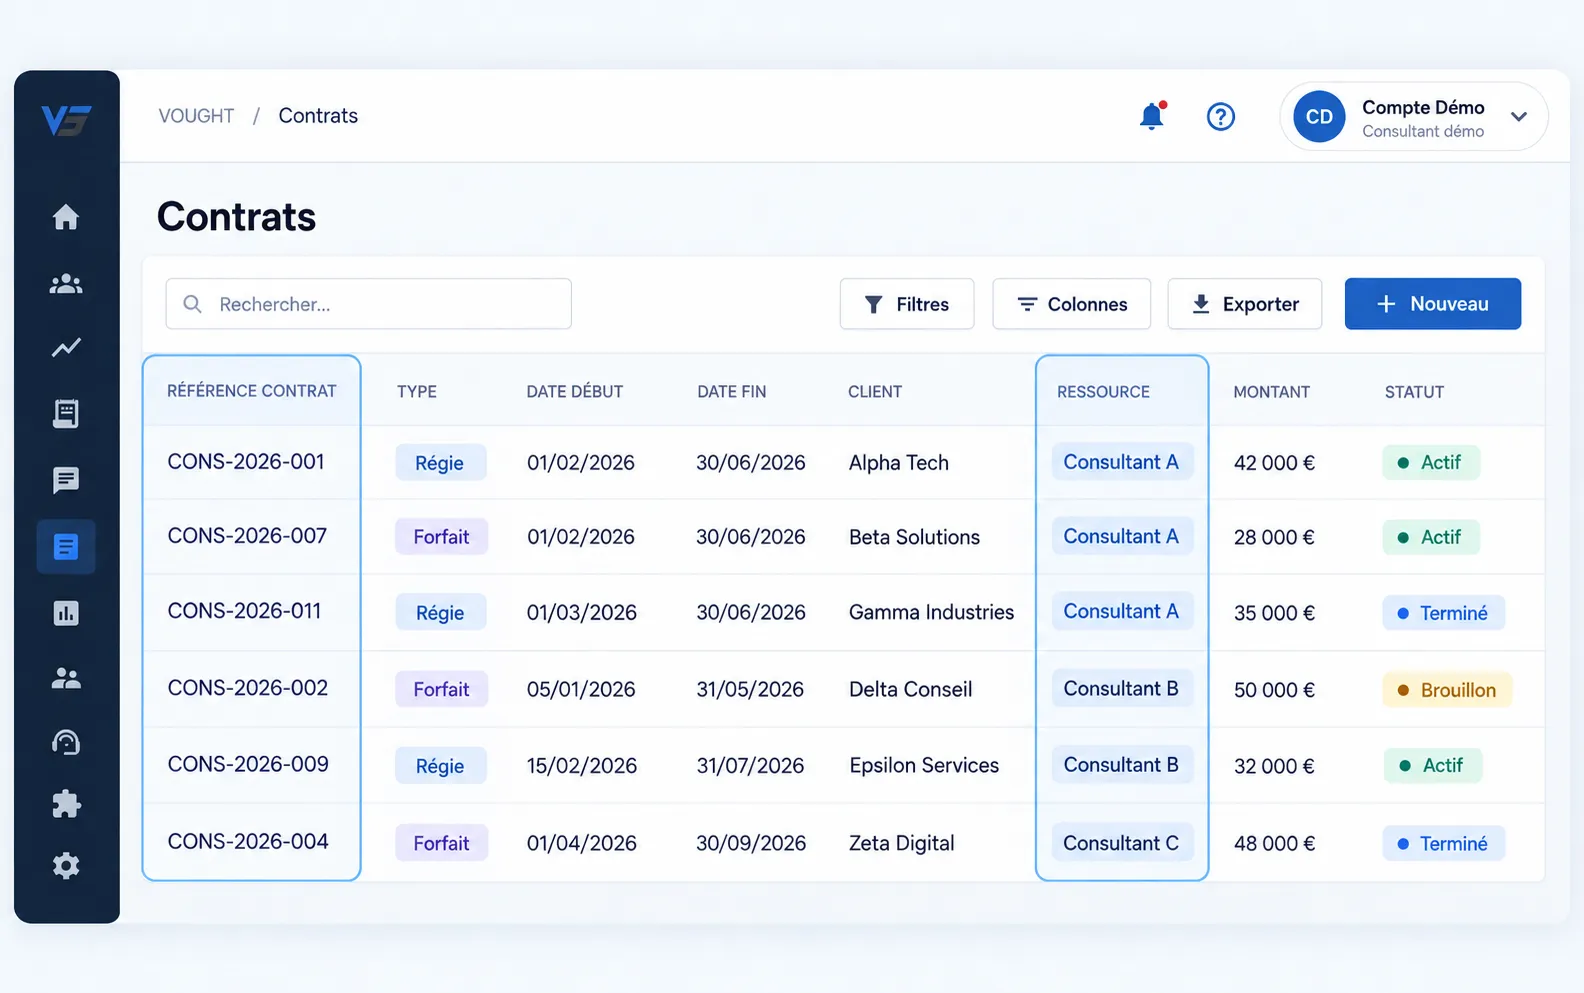Screen dimensions: 1584x993
Task: Open contract CONS-2026-001
Action: [246, 462]
